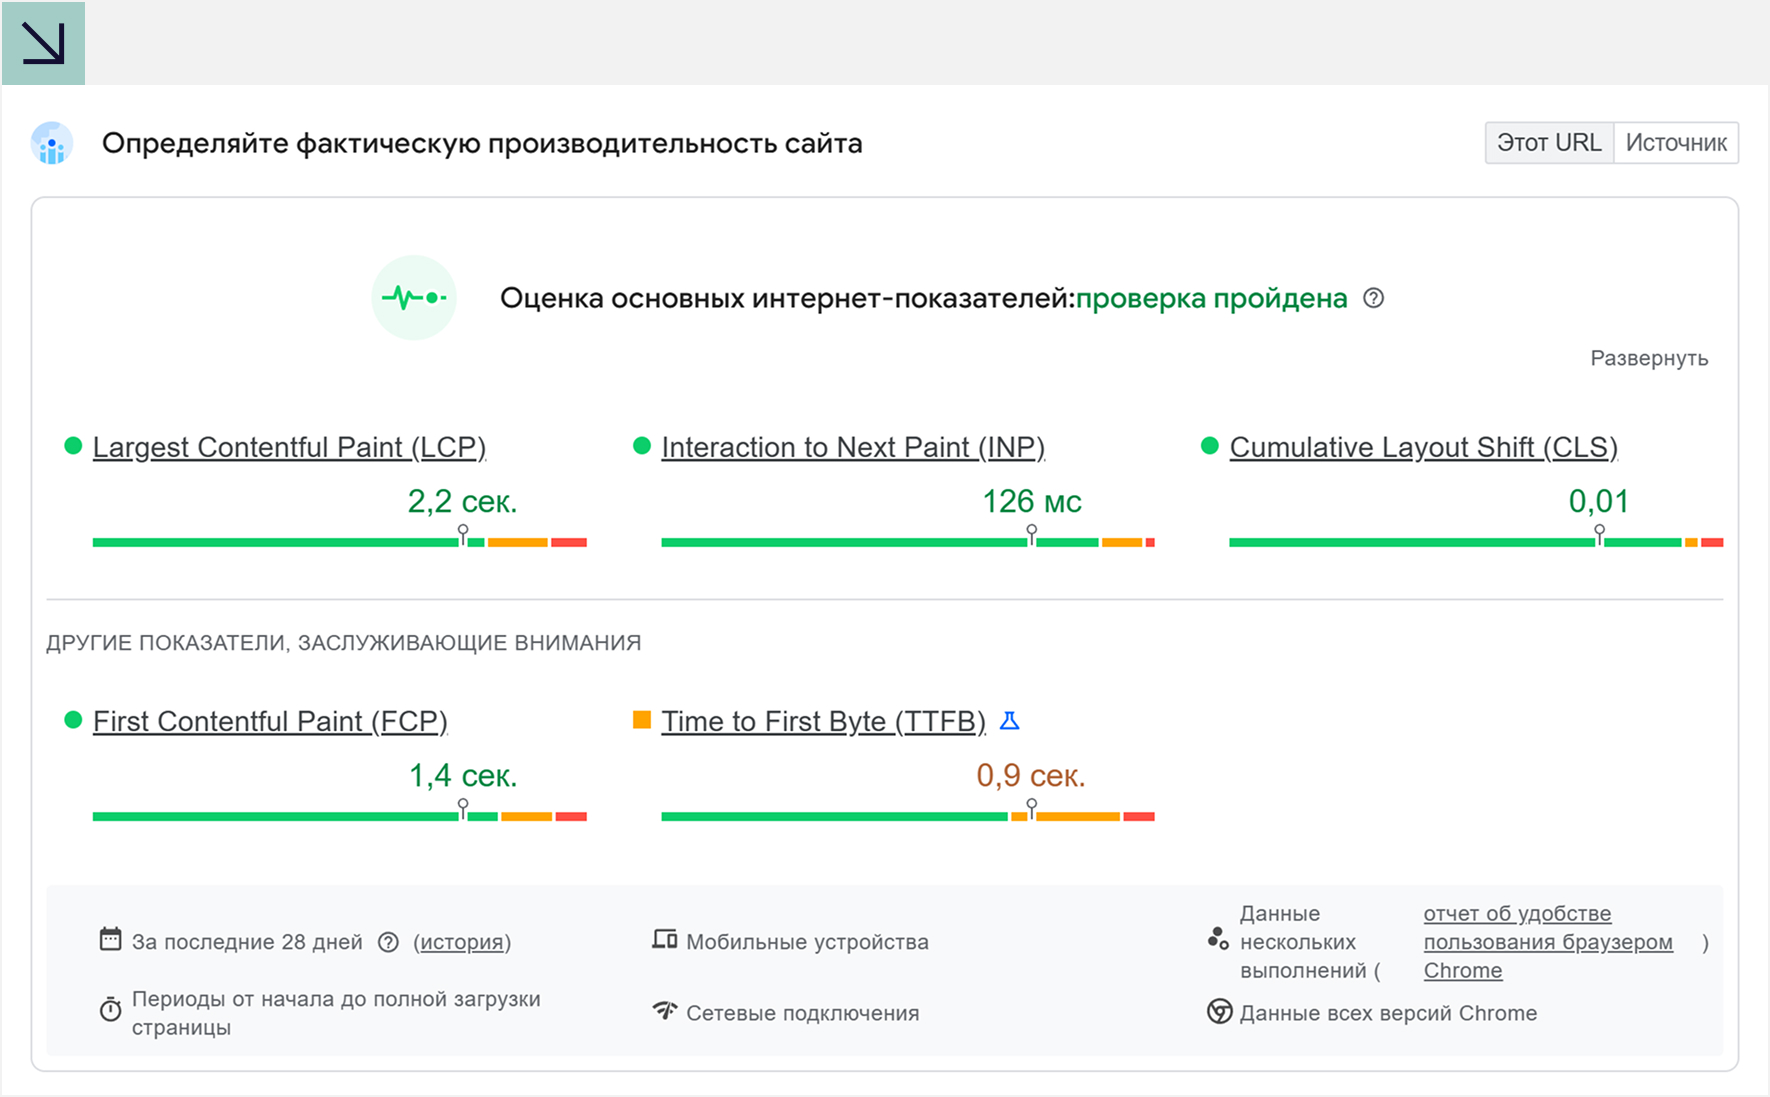Screen dimensions: 1770x1097
Task: Expand metrics details with Развернуть
Action: coord(1649,358)
